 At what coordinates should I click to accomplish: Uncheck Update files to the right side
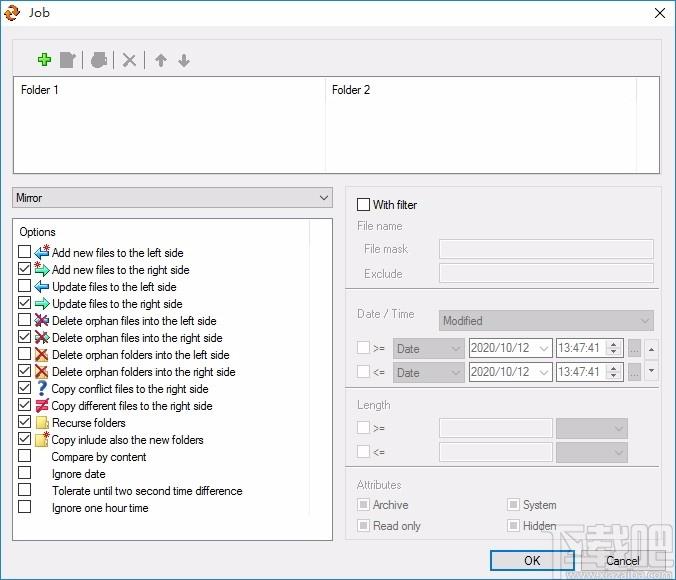(x=25, y=302)
